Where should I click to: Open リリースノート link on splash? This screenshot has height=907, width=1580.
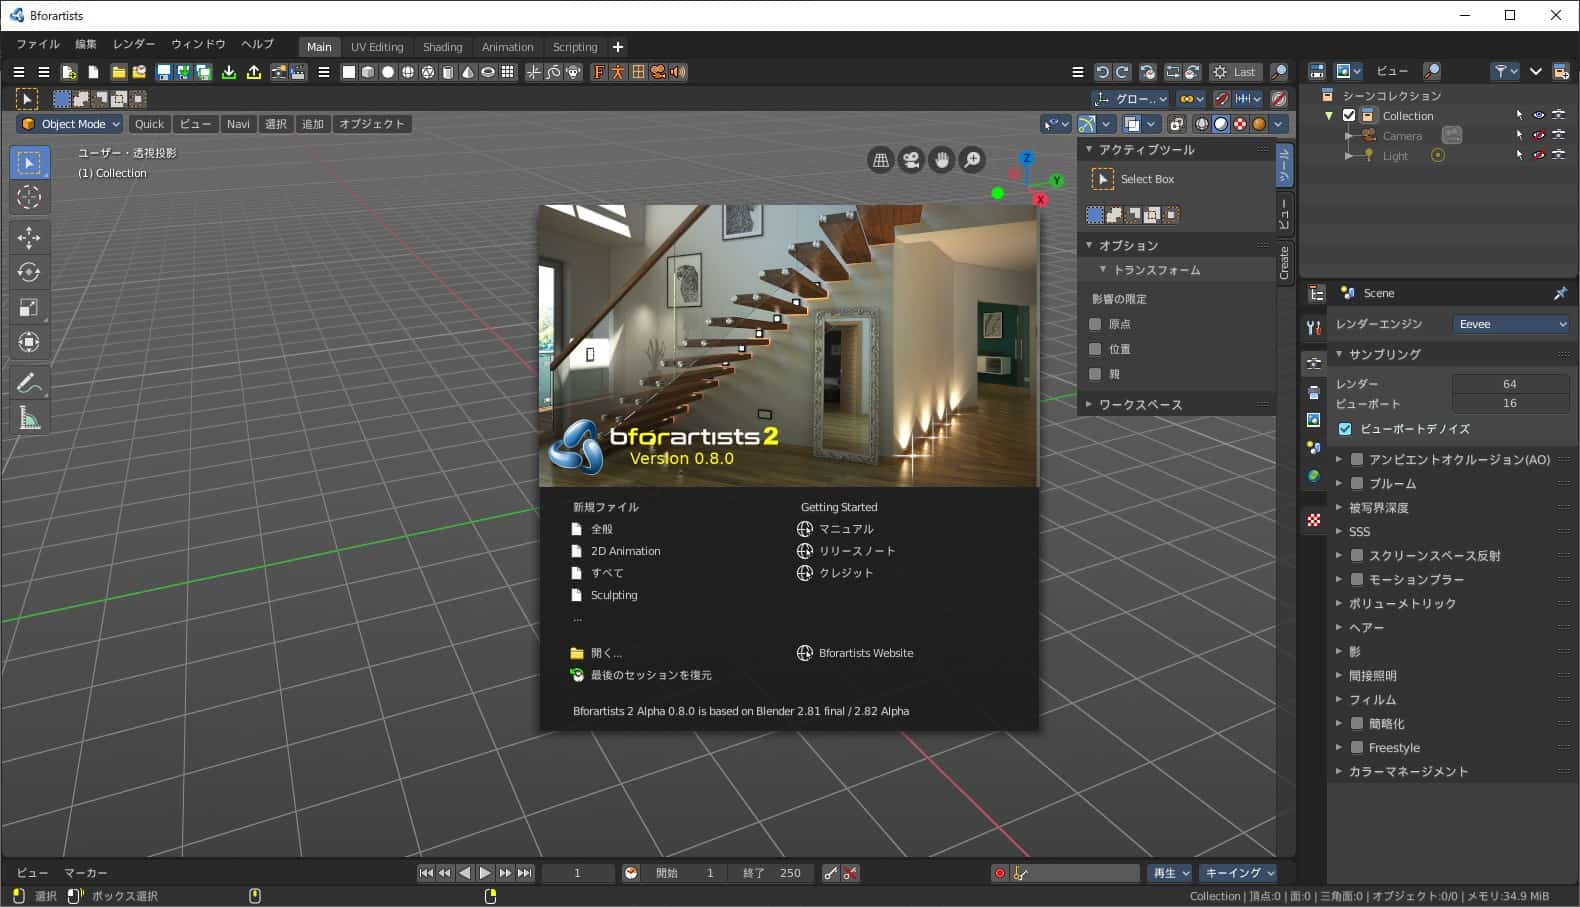pos(846,551)
